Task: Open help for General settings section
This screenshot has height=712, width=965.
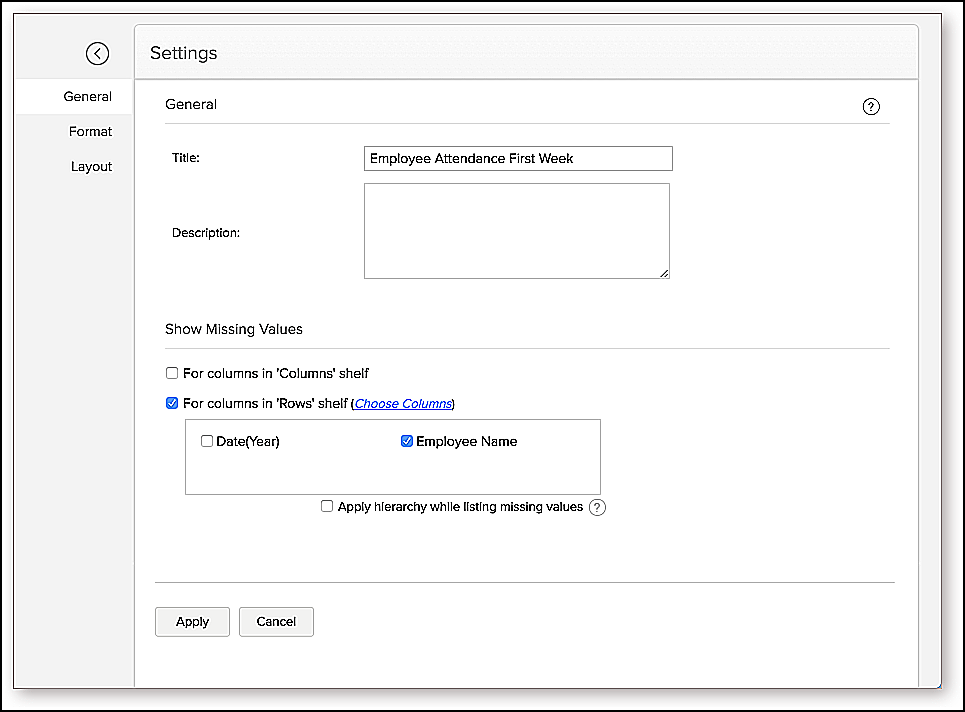Action: [871, 107]
